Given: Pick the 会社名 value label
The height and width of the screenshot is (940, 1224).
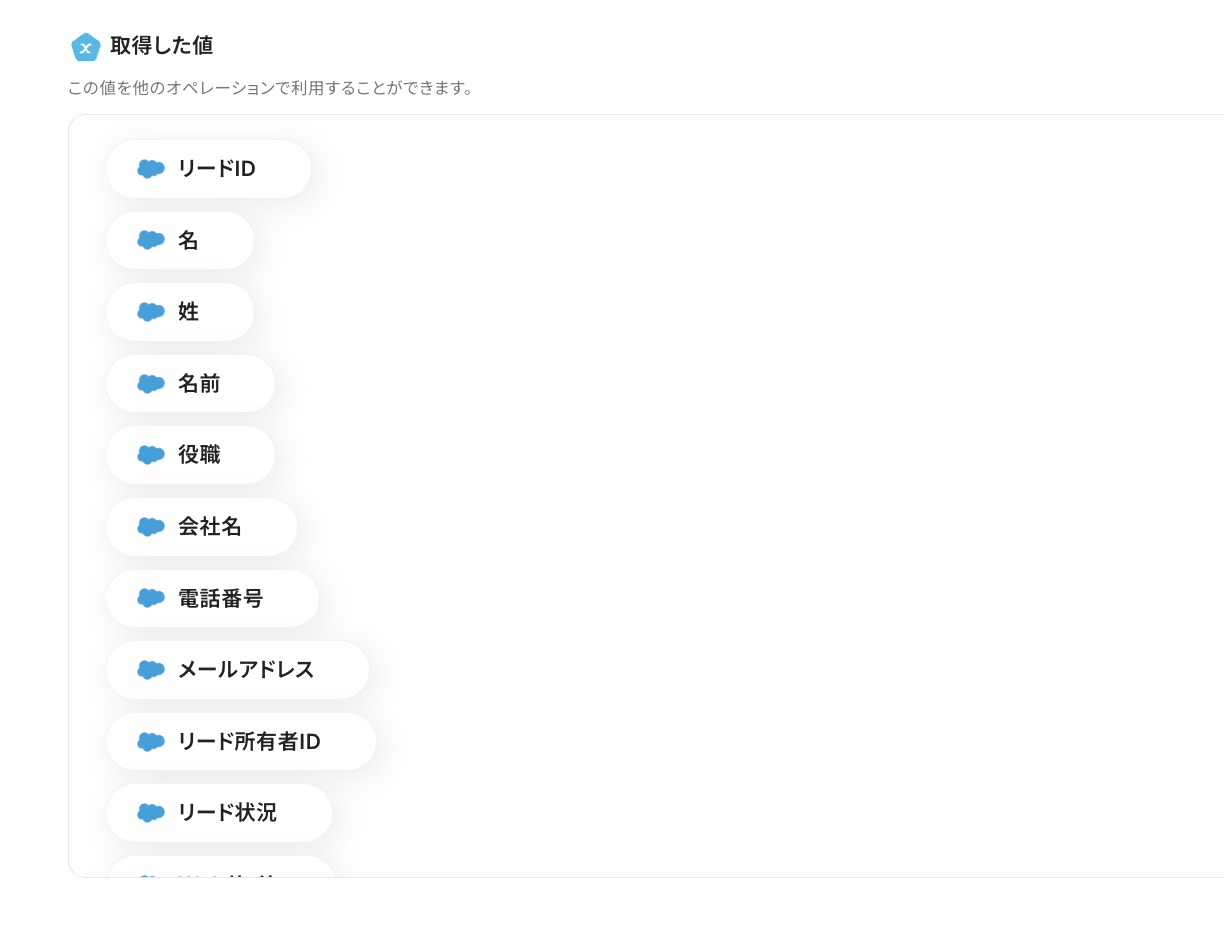Looking at the screenshot, I should [x=210, y=527].
